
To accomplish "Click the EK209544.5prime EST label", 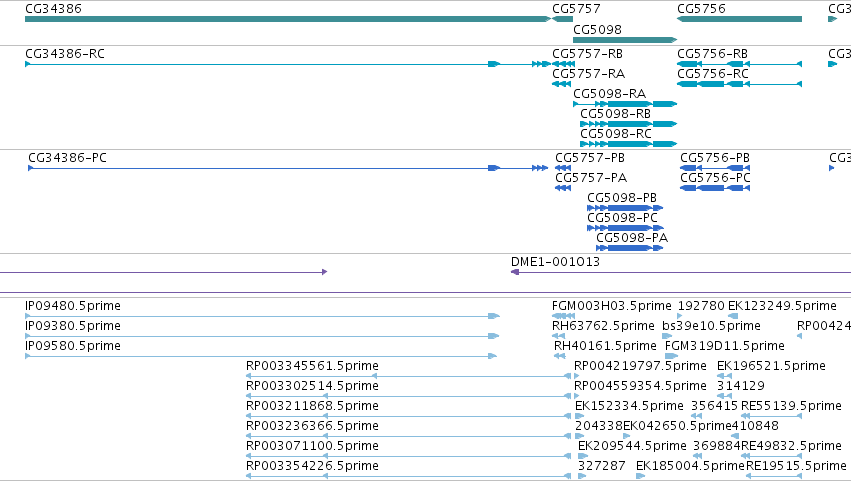I will click(632, 447).
